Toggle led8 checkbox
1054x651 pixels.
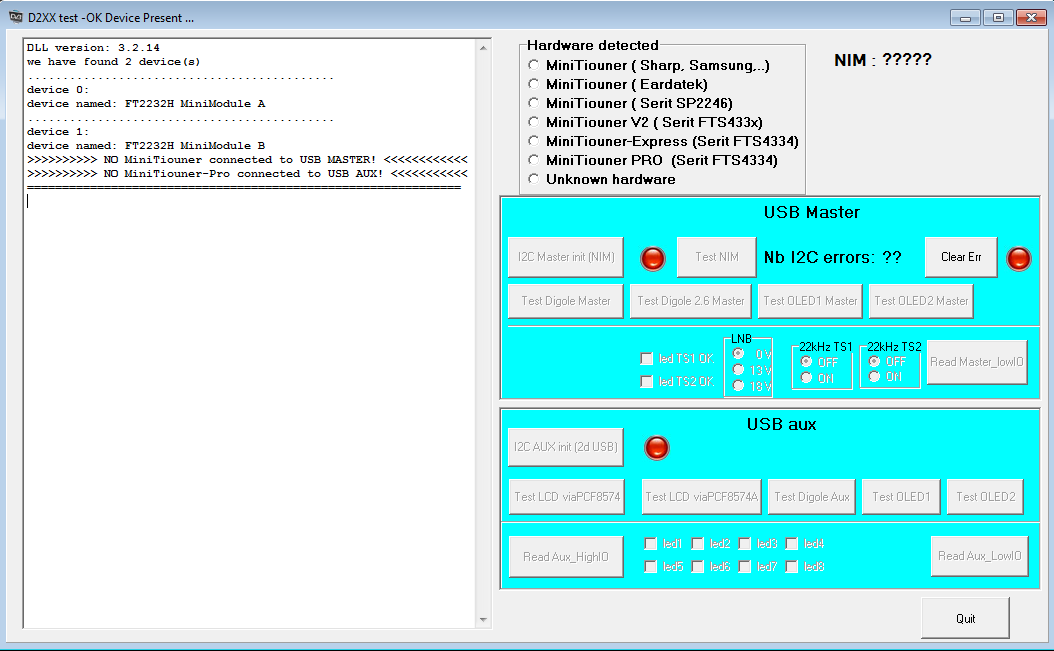[792, 567]
